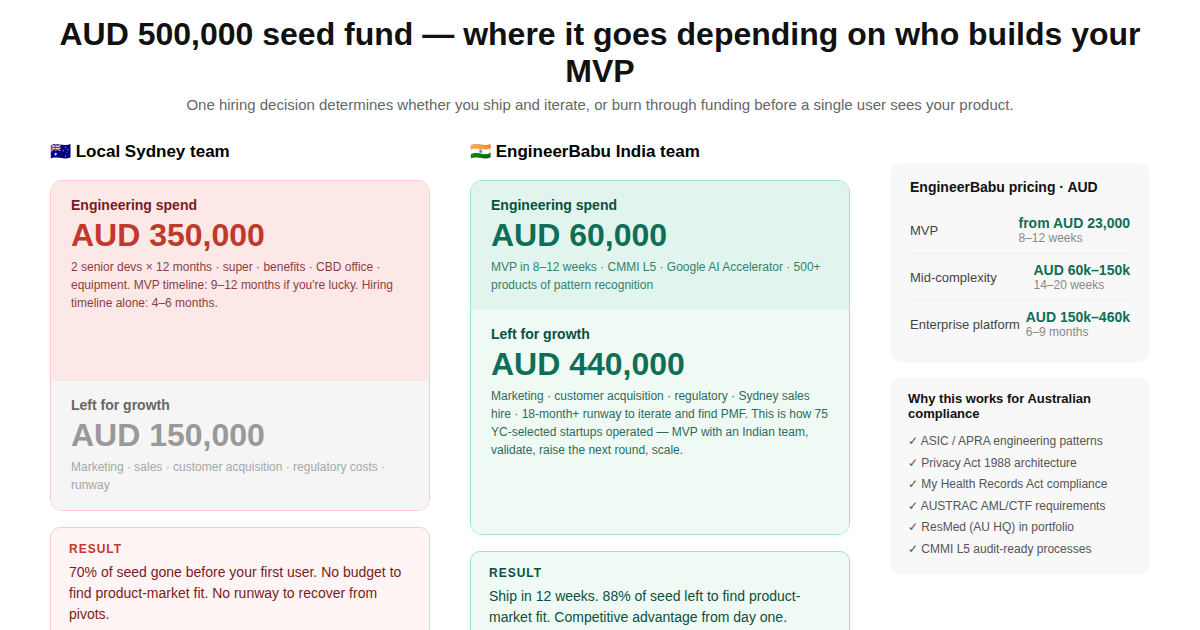Viewport: 1200px width, 630px height.
Task: Click 'Engineering spend' label in red card
Action: click(134, 205)
